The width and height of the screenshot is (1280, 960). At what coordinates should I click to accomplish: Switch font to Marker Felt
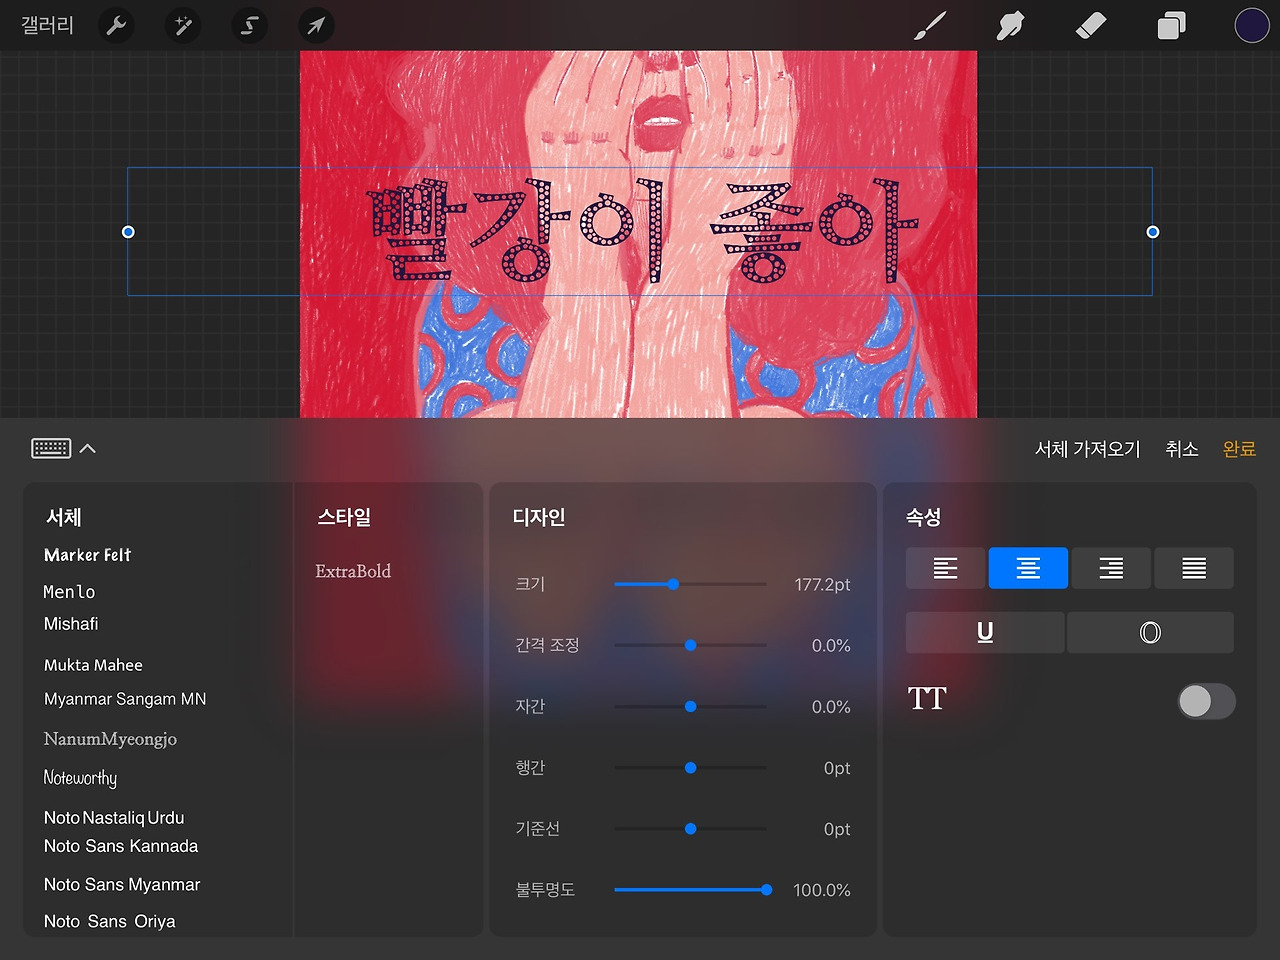coord(87,555)
